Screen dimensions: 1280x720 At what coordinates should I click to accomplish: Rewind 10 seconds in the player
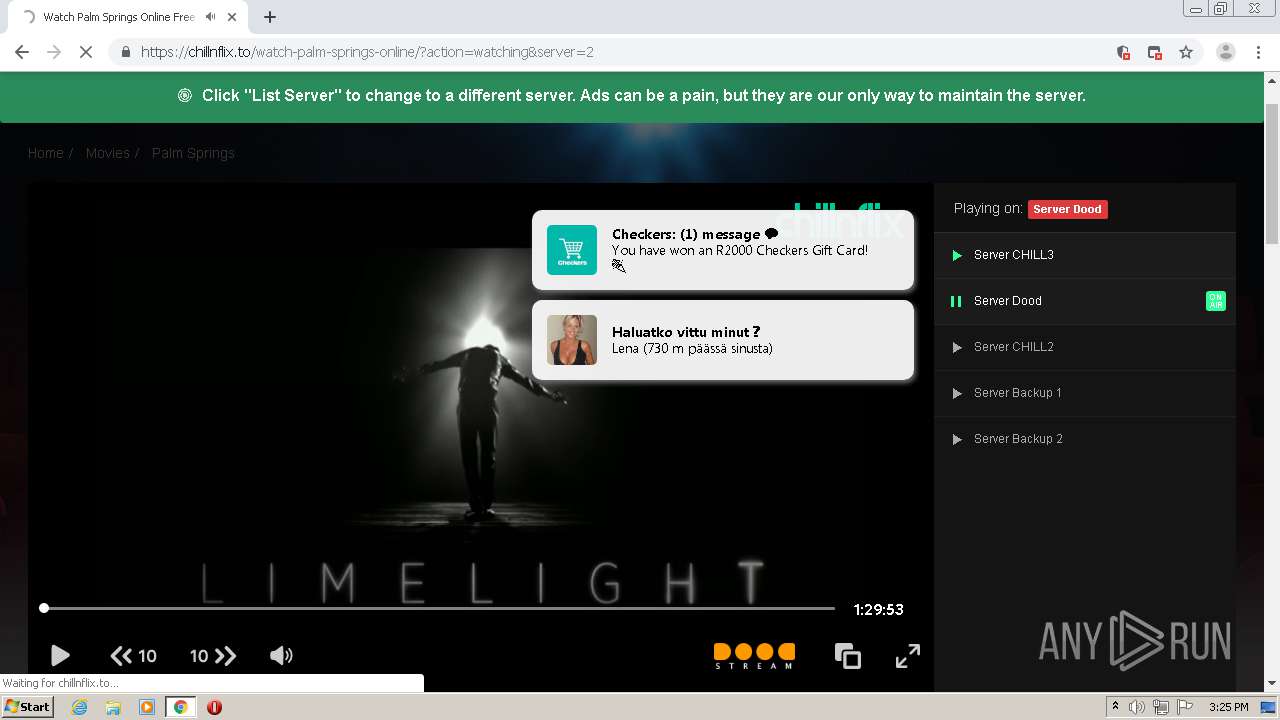pos(133,656)
